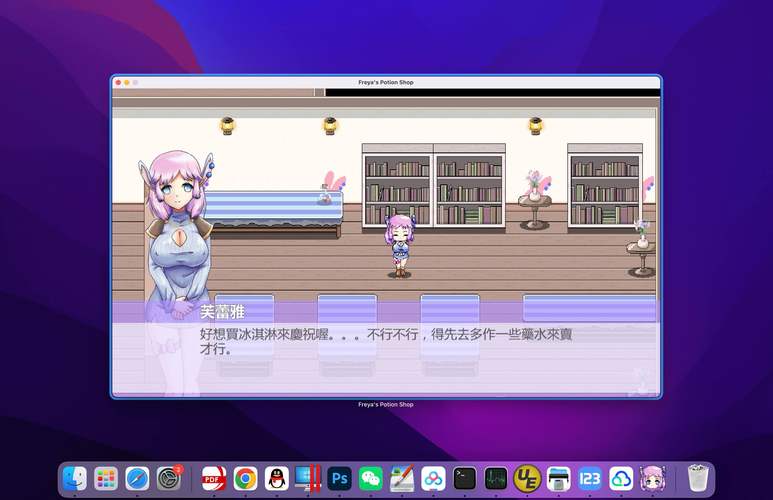This screenshot has height=500, width=773.
Task: Open QQ penguin icon in Dock
Action: (x=277, y=478)
